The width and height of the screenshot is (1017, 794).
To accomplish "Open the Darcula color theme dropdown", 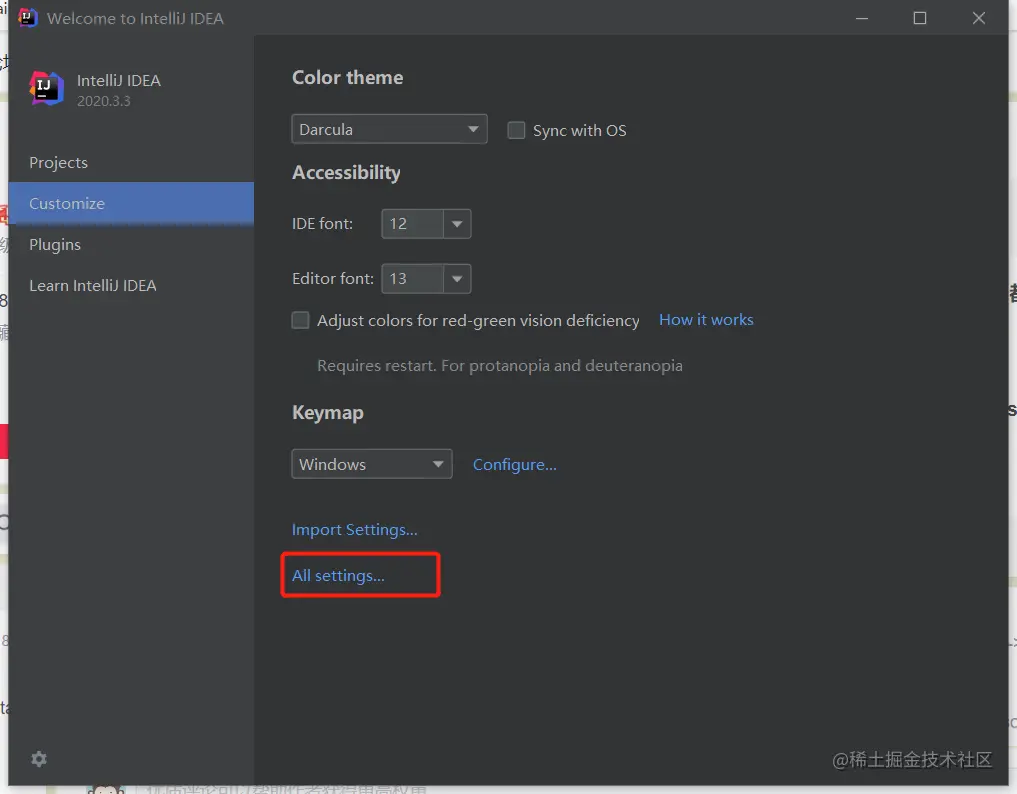I will click(389, 130).
